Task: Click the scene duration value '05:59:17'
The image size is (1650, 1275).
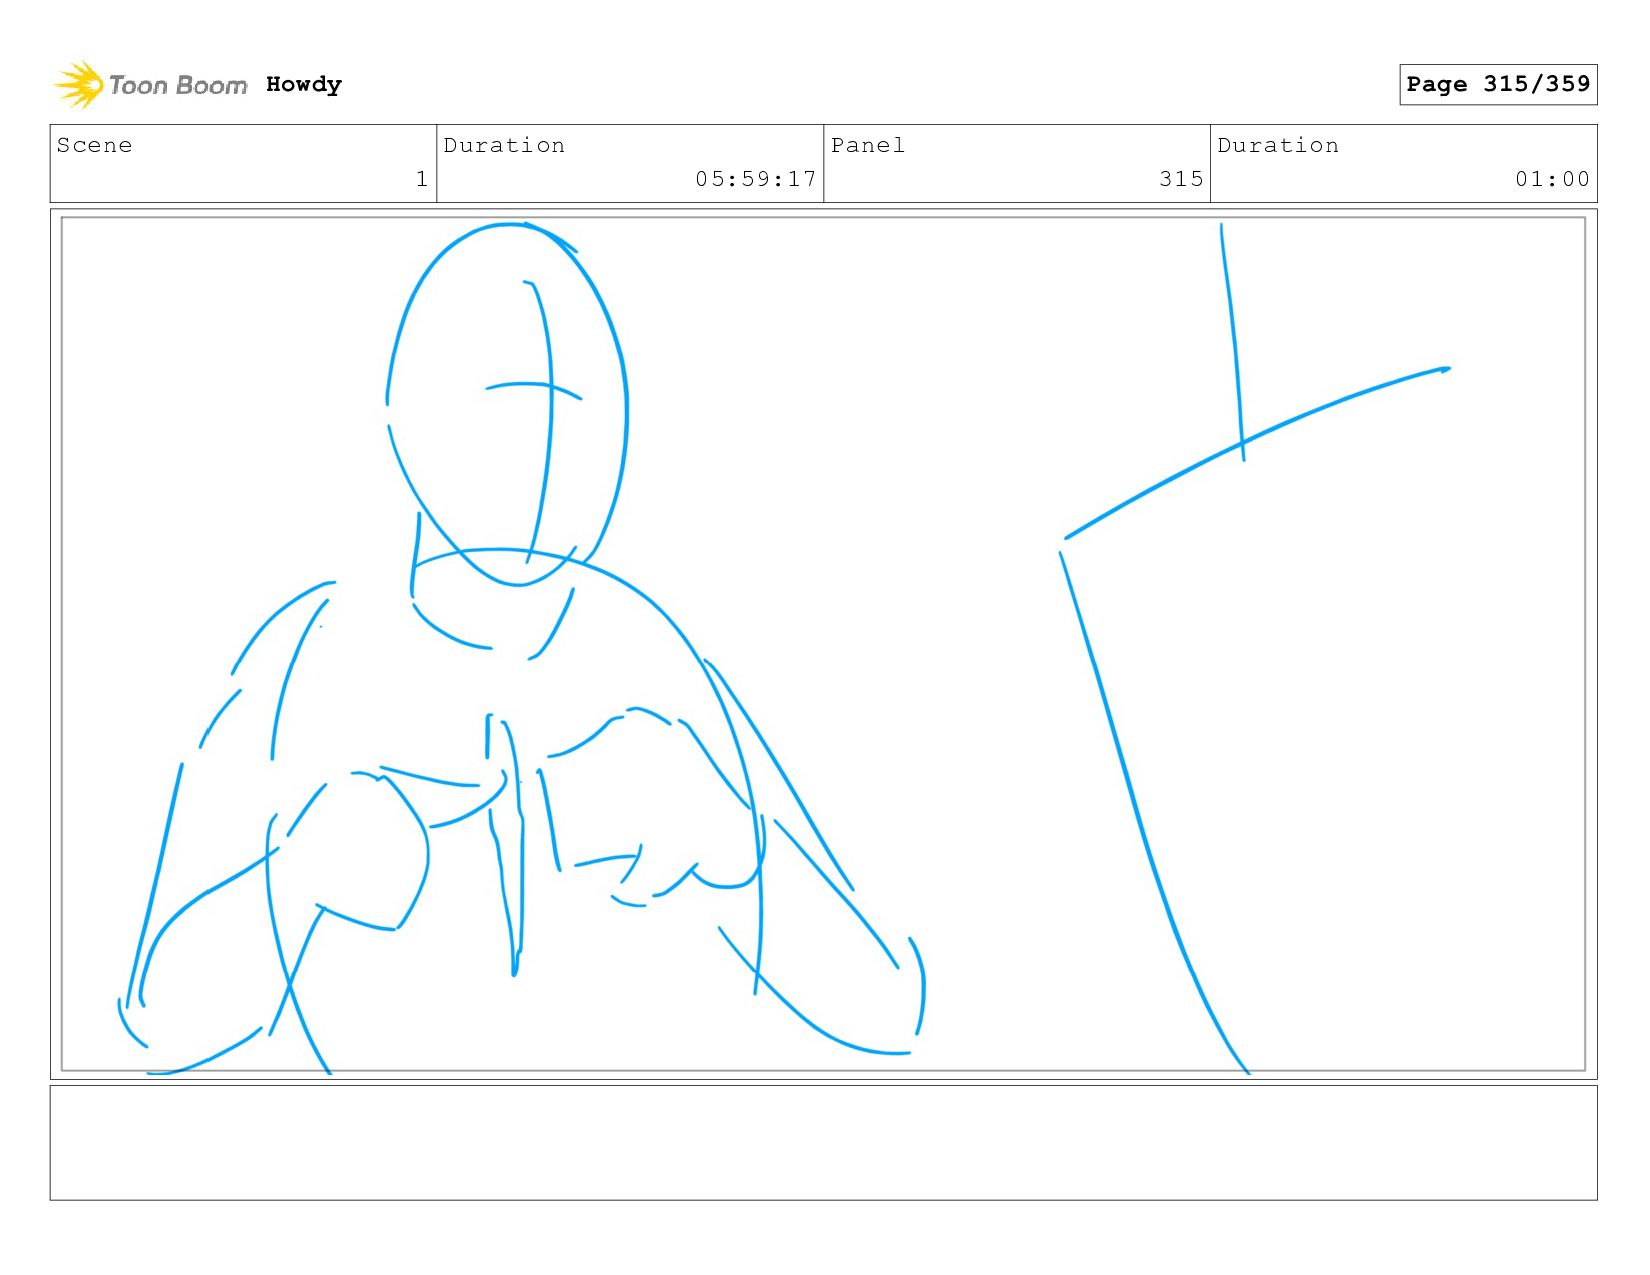Action: [x=756, y=179]
